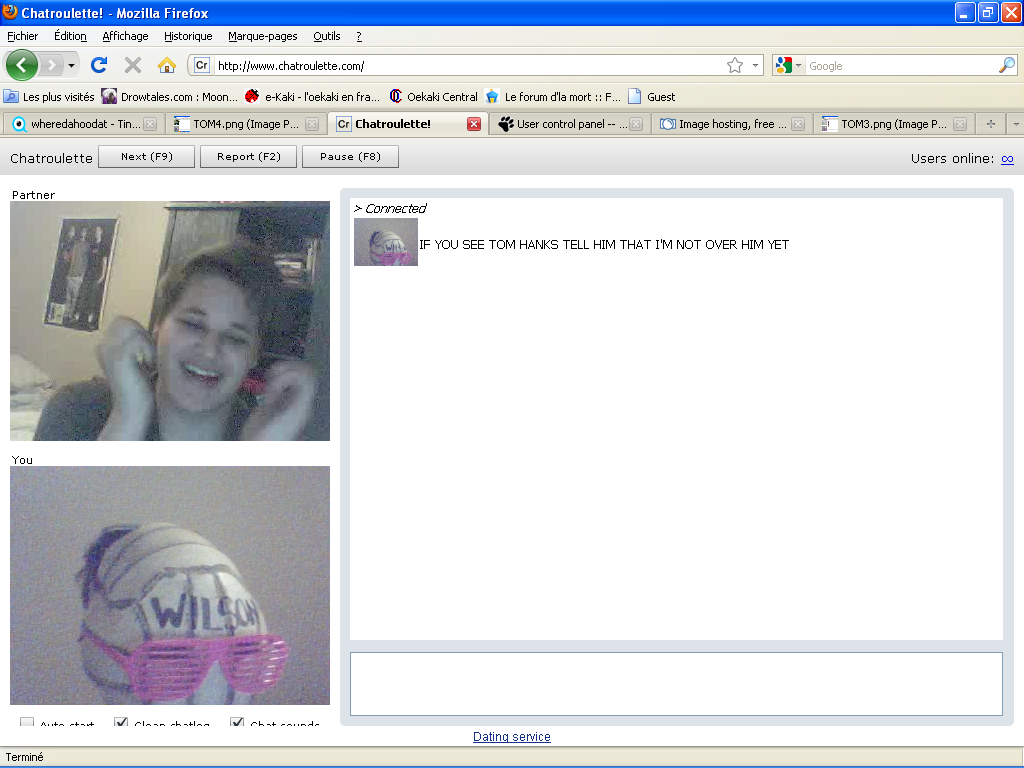Viewport: 1024px width, 768px height.
Task: Open the new tab plus button
Action: pyautogui.click(x=991, y=125)
